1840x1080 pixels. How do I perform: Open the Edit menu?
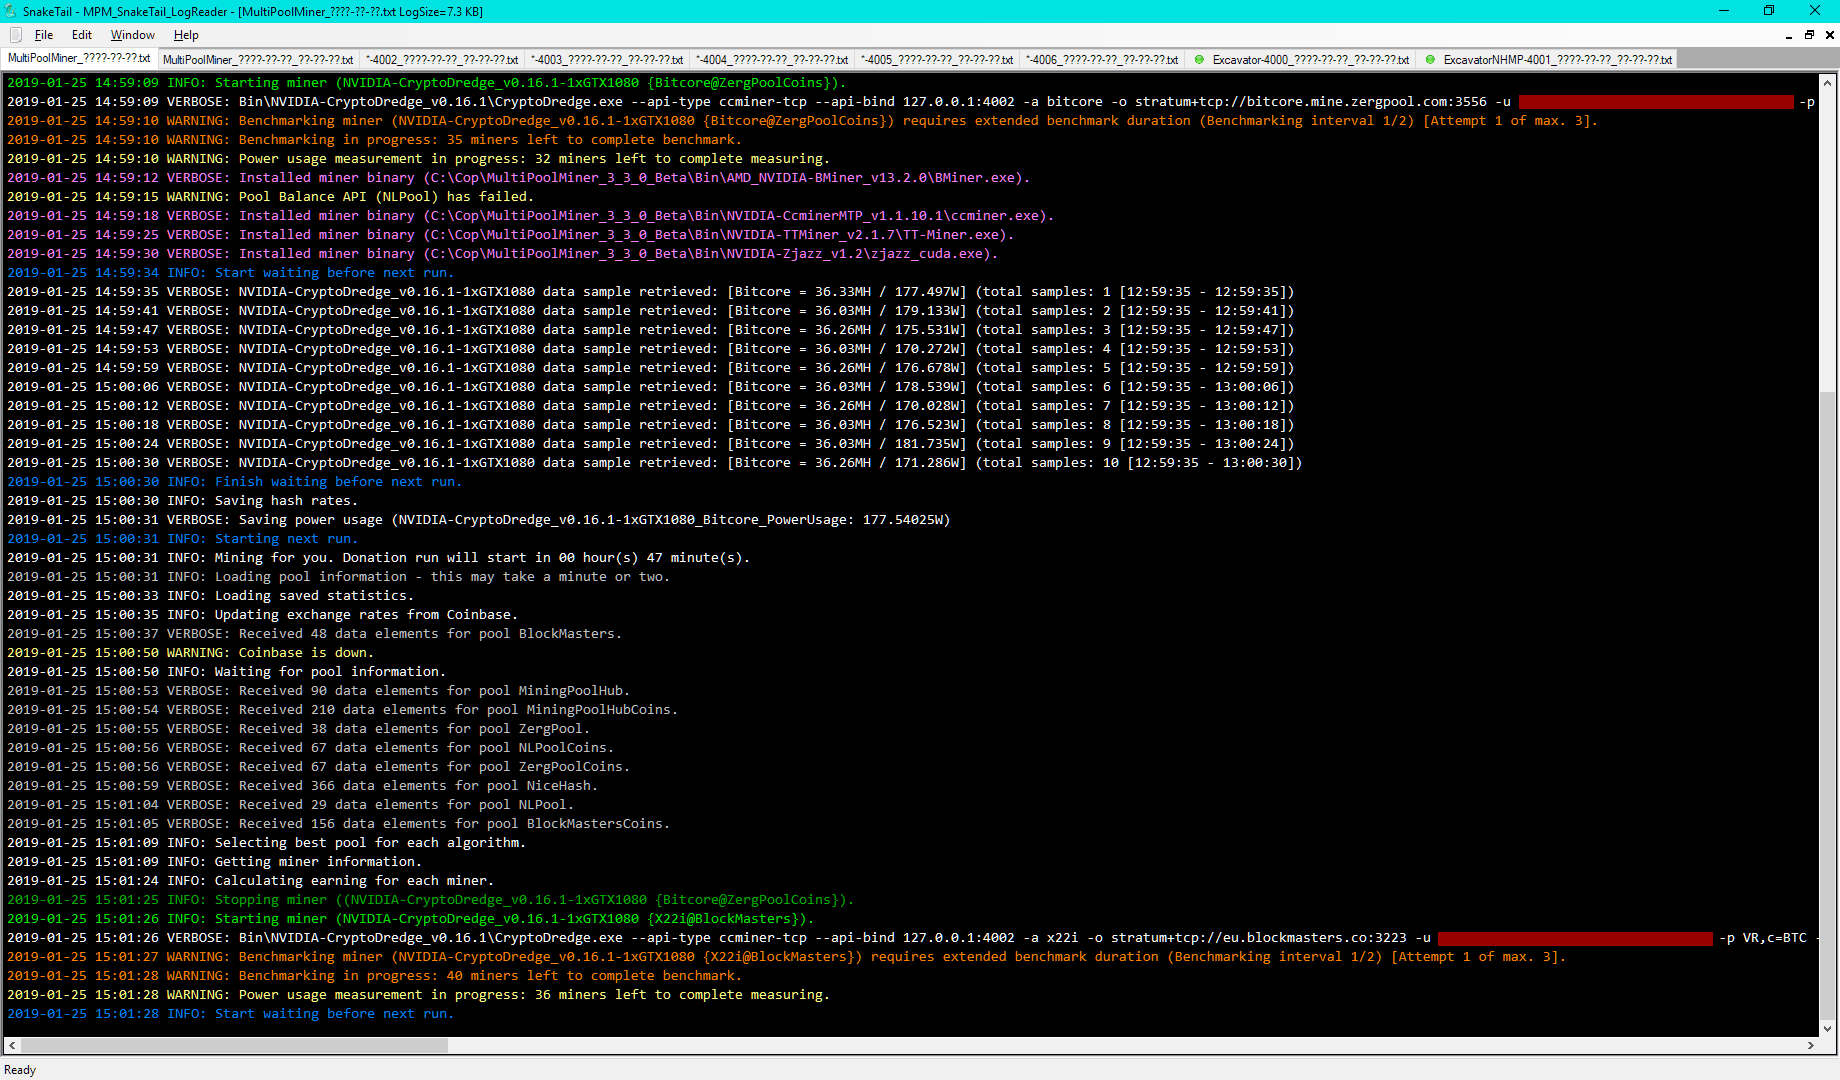click(81, 34)
